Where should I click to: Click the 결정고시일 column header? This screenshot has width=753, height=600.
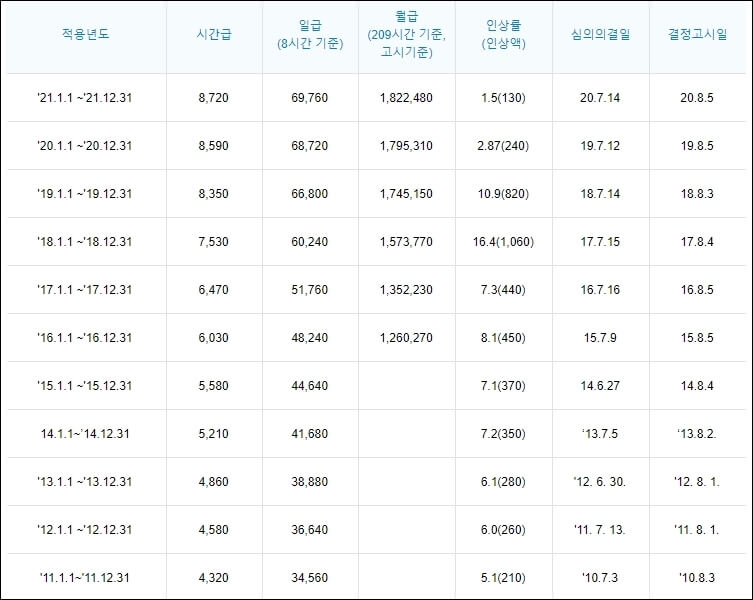pyautogui.click(x=697, y=34)
